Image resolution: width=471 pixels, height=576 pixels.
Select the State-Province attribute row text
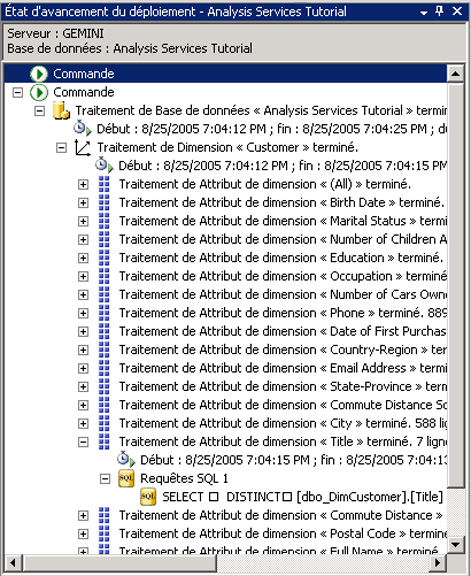coord(283,386)
